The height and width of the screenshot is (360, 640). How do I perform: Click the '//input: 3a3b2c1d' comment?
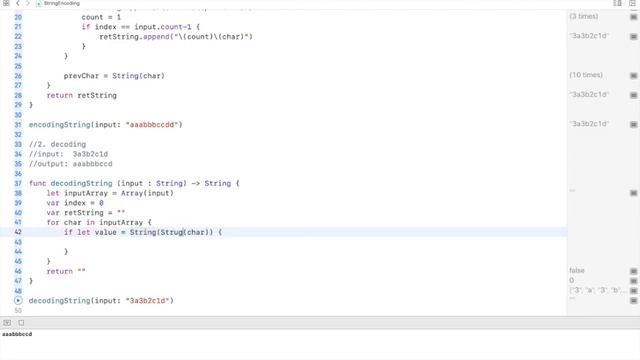pos(69,154)
